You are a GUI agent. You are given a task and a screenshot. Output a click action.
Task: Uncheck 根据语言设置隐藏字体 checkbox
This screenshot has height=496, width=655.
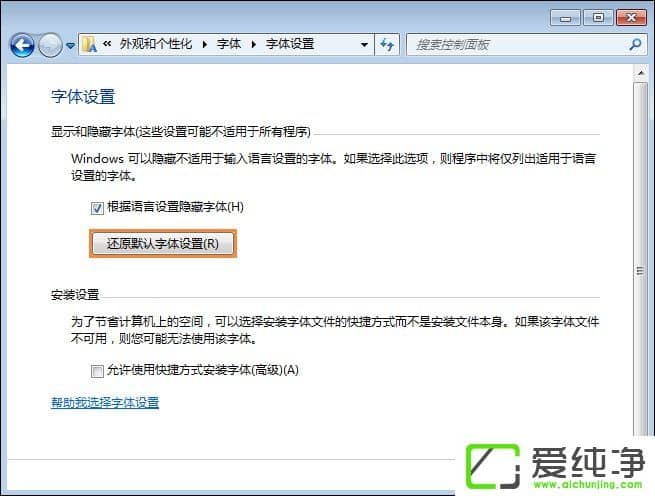(97, 208)
